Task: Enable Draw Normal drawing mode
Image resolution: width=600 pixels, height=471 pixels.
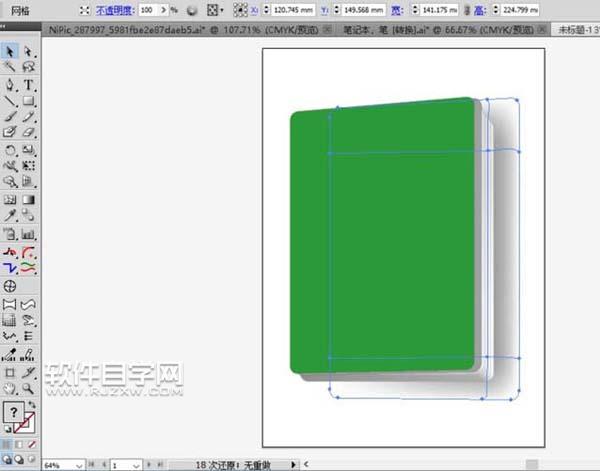Action: click(7, 459)
